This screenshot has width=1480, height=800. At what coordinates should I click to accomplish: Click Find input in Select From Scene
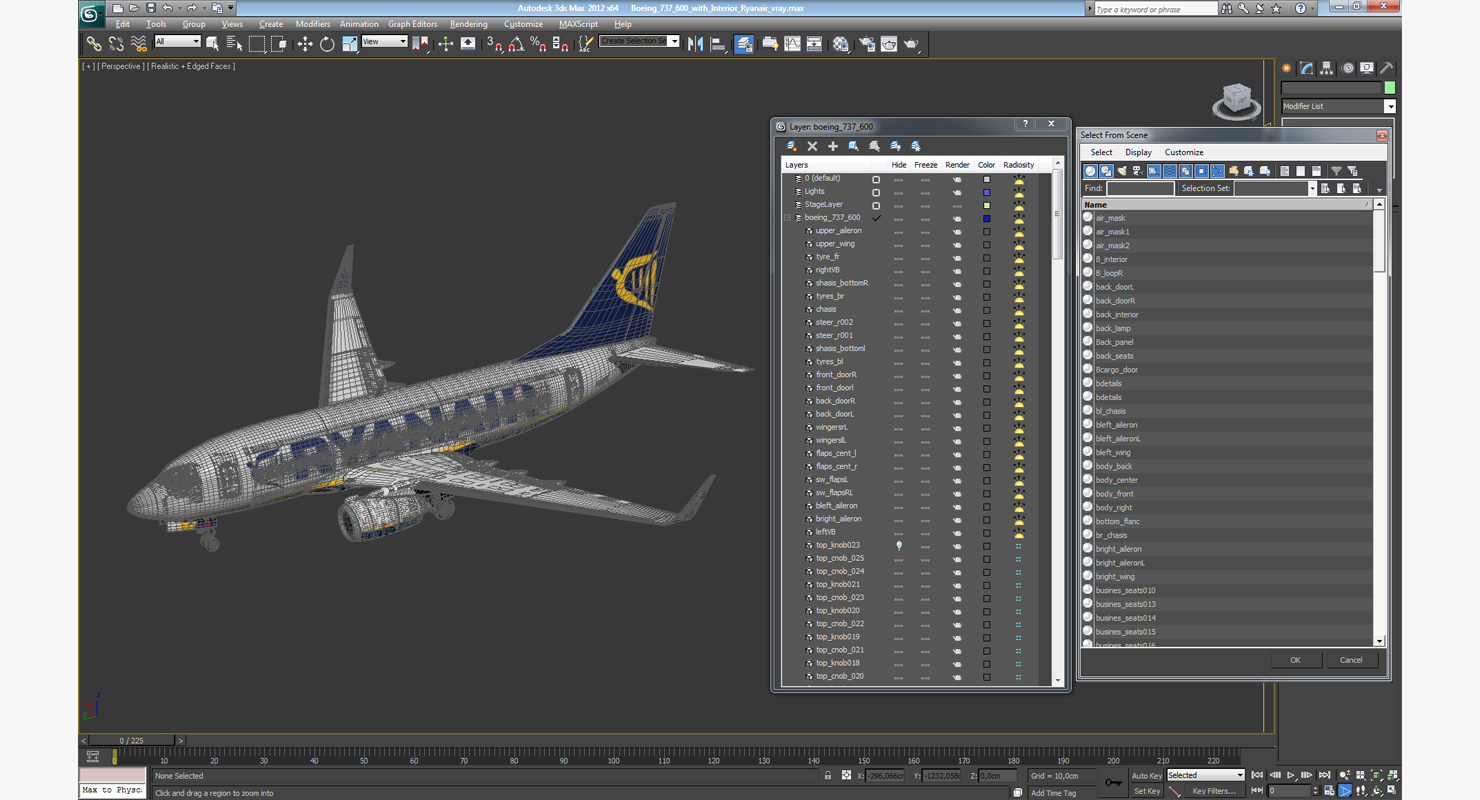point(1140,188)
